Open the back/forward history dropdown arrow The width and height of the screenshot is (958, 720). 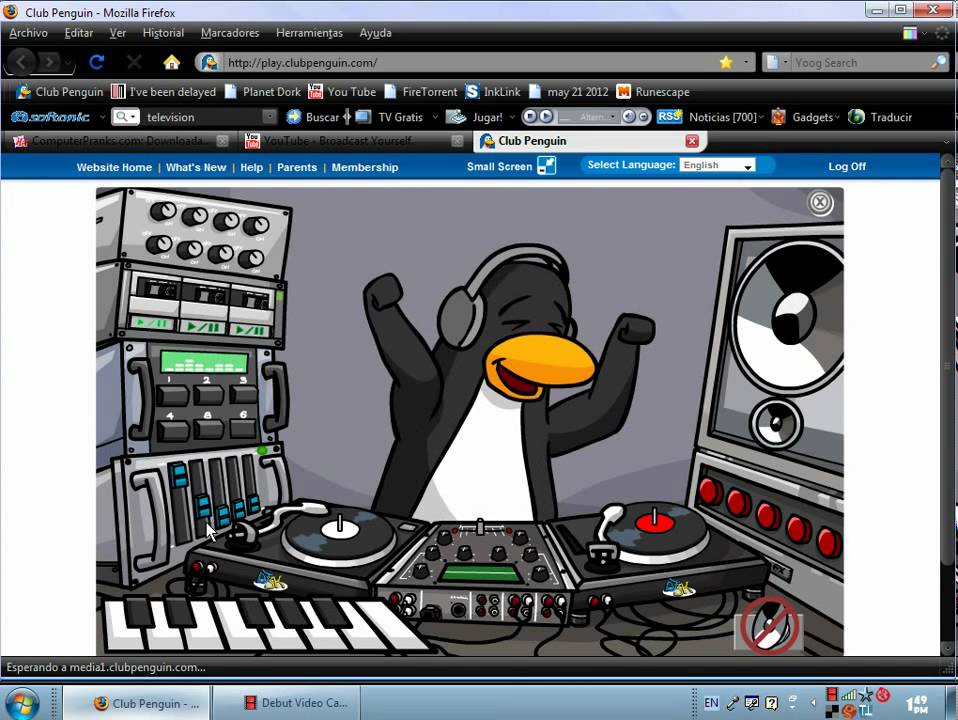click(x=68, y=62)
